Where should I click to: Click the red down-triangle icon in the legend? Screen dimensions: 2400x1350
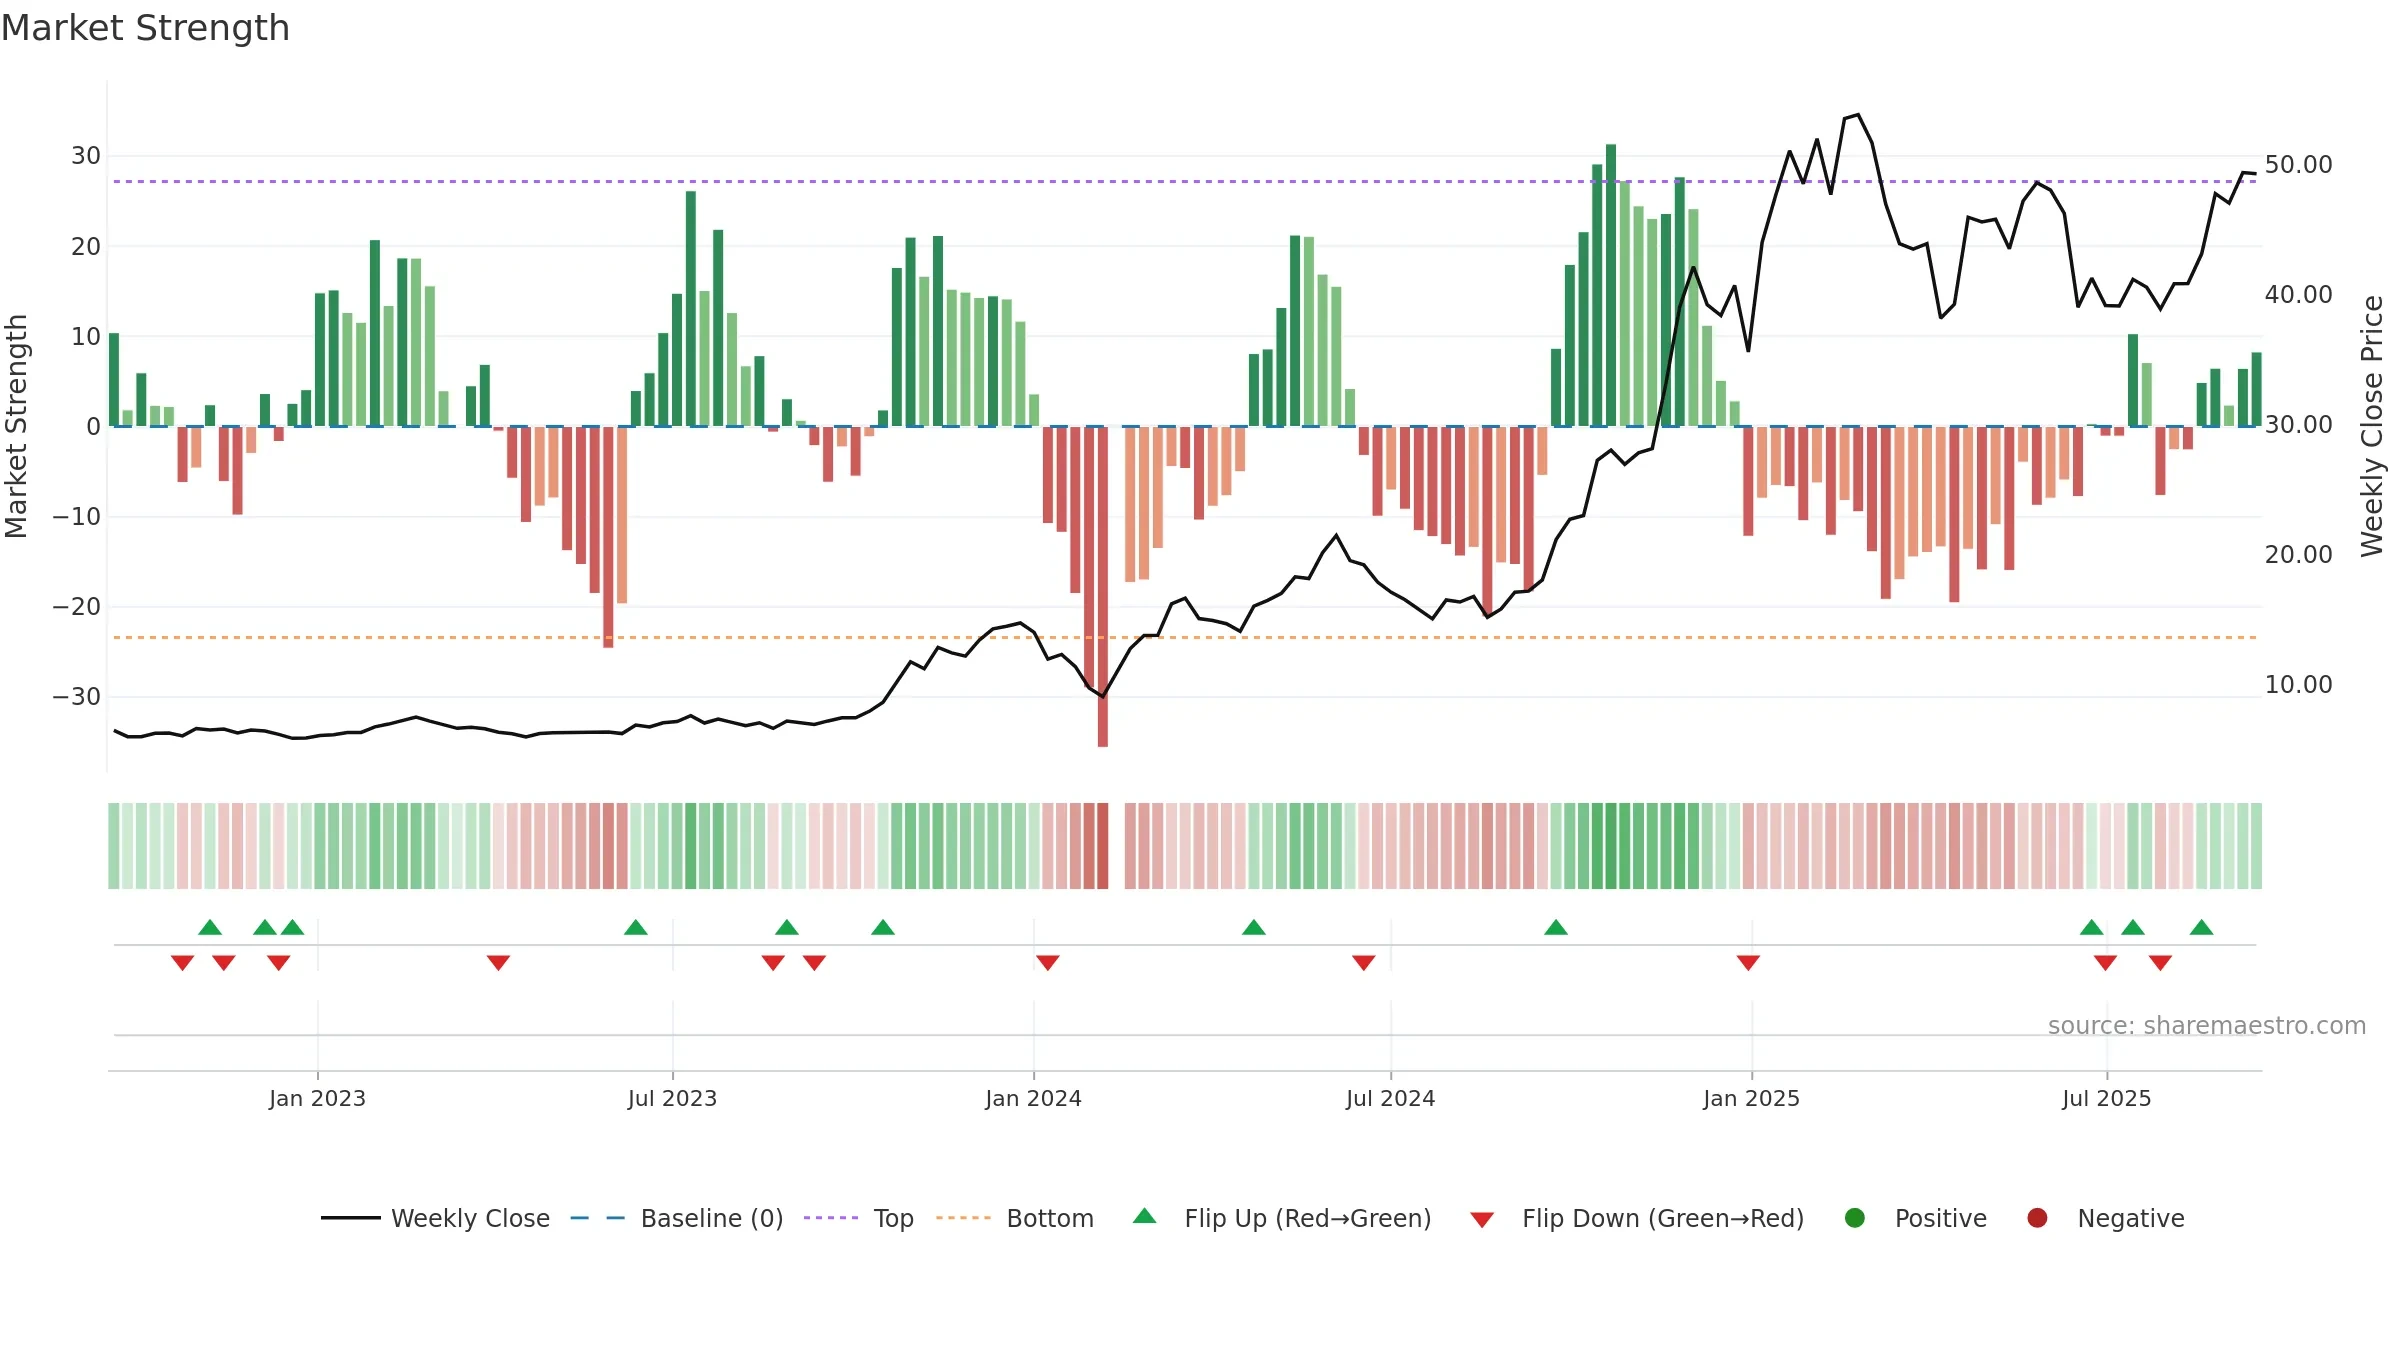(1483, 1220)
